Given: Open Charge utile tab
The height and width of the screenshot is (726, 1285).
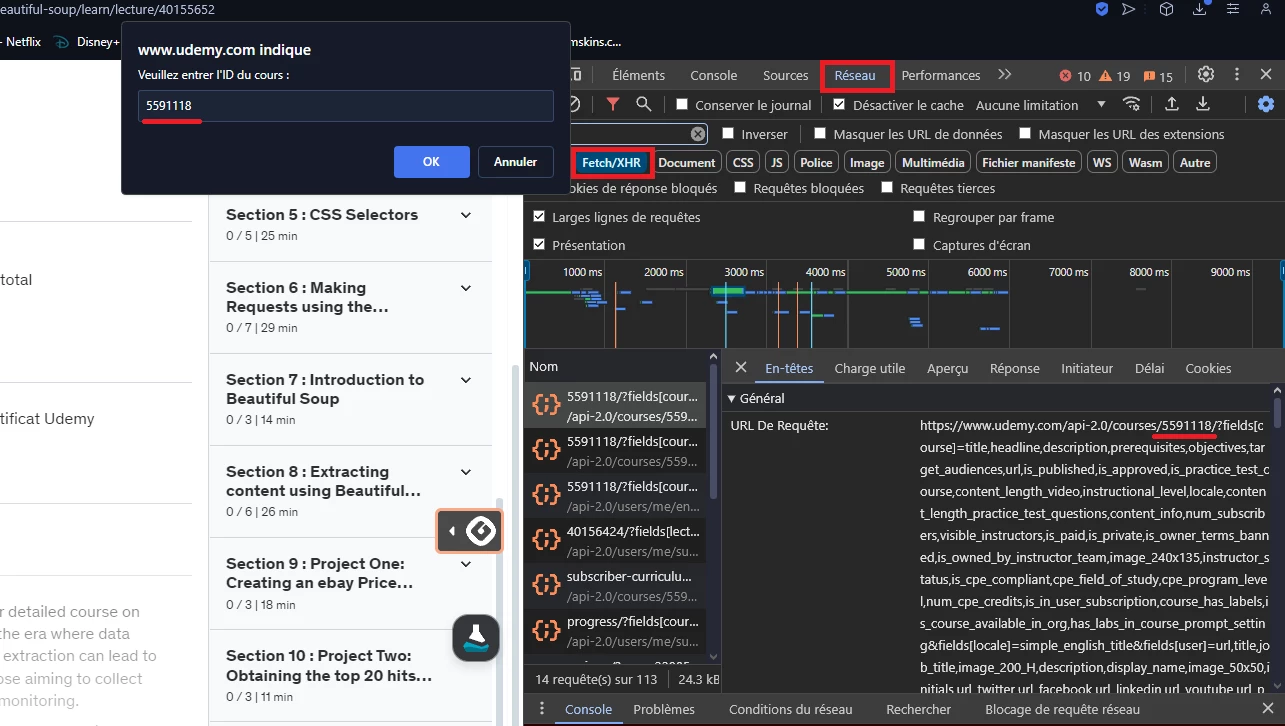Looking at the screenshot, I should [870, 369].
